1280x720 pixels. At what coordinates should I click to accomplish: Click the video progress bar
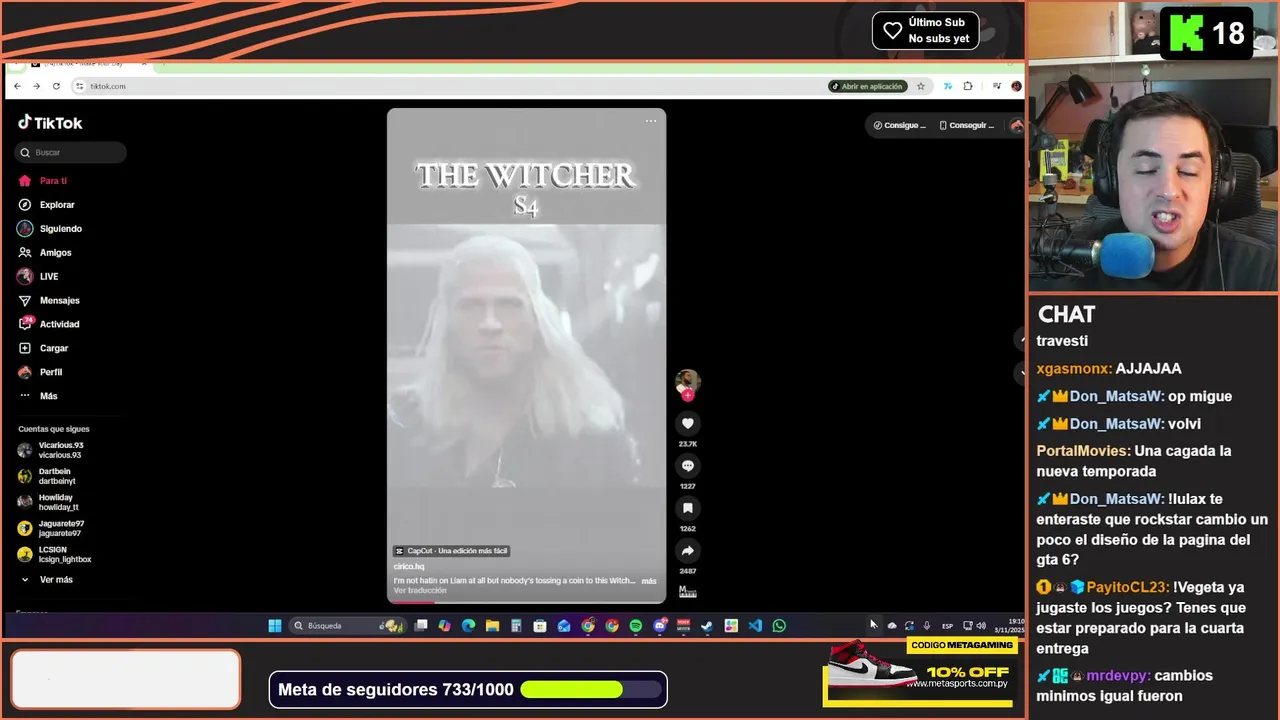point(526,602)
